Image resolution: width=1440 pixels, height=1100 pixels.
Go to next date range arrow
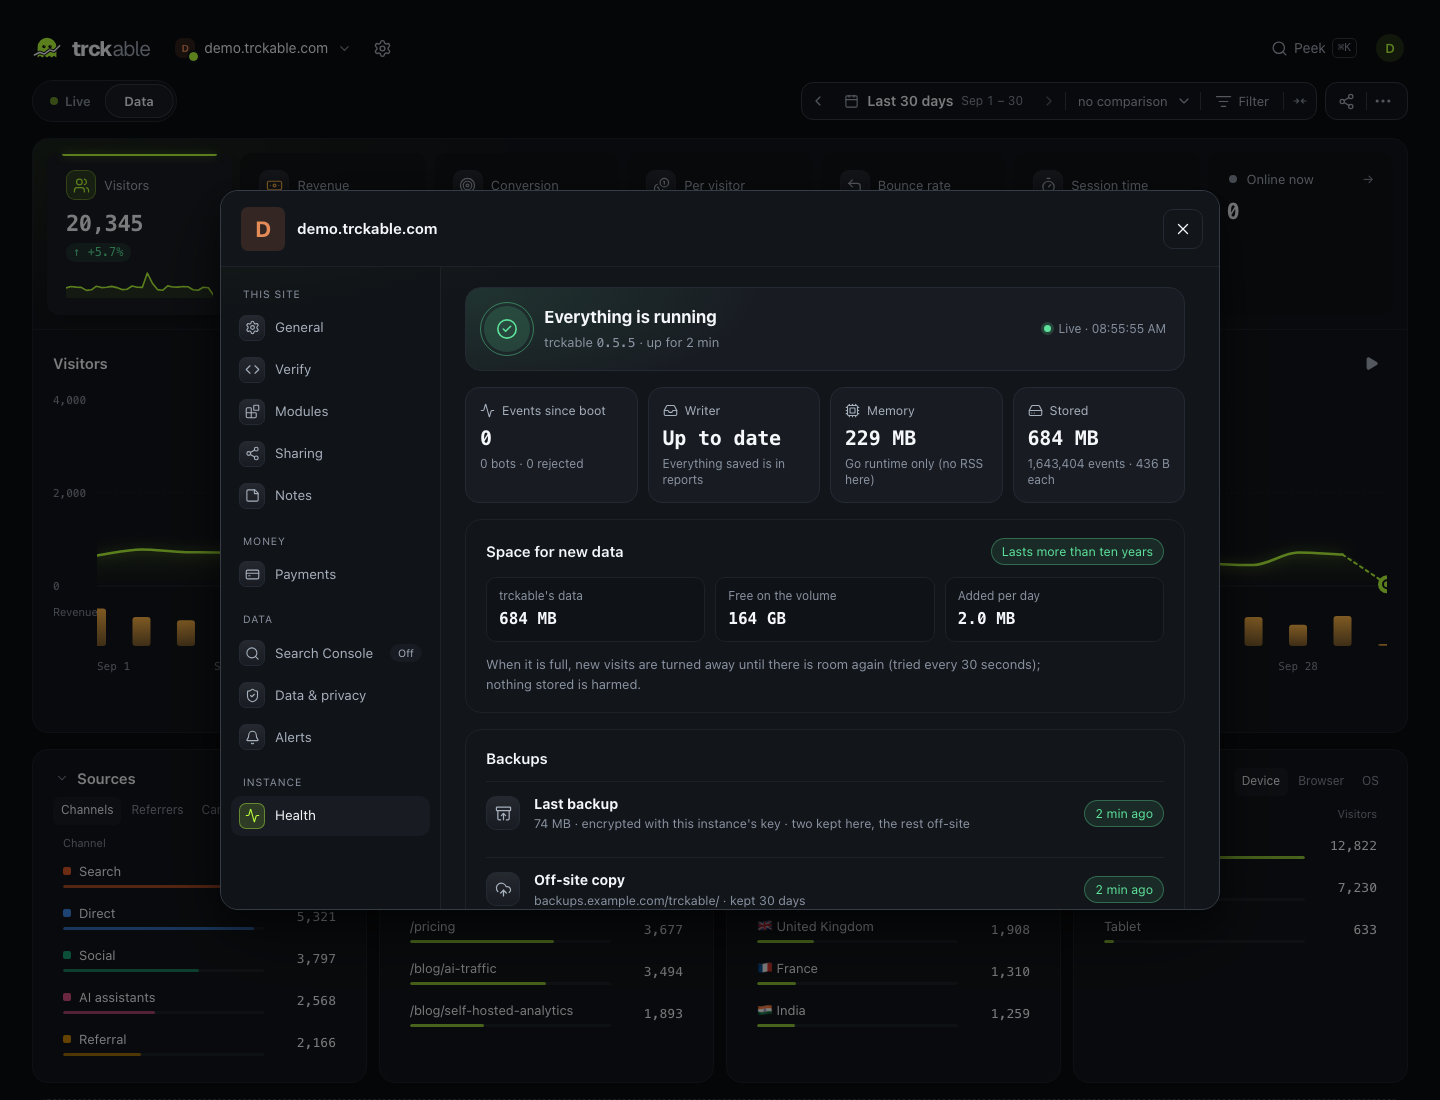click(x=1048, y=101)
